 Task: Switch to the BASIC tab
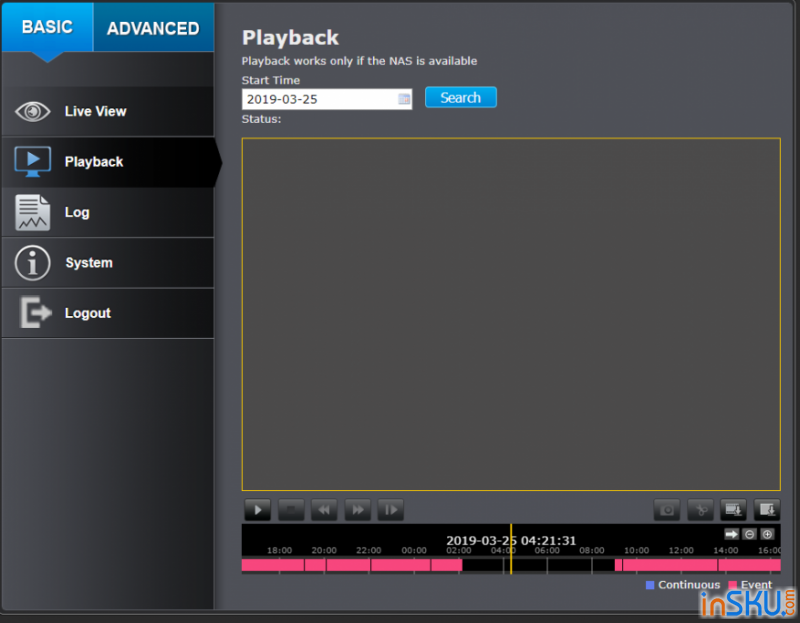pos(47,27)
